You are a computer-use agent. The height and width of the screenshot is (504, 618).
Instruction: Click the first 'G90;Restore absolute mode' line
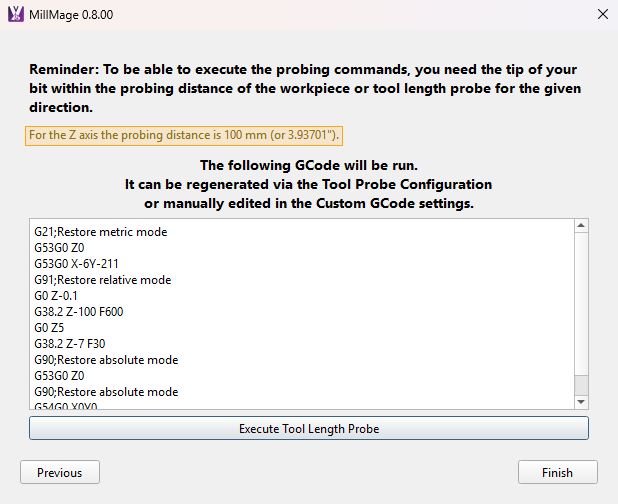pyautogui.click(x=106, y=360)
